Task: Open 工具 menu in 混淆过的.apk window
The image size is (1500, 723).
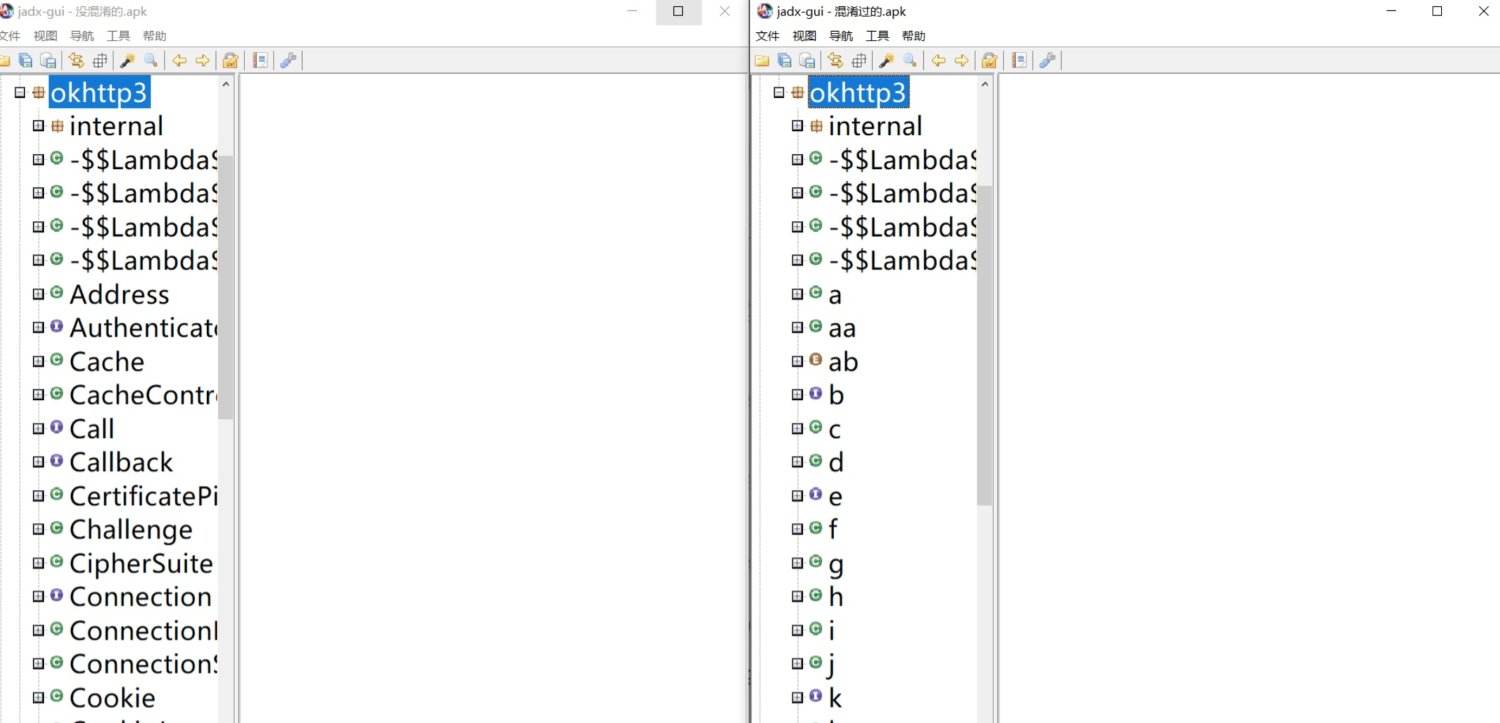Action: [x=877, y=36]
